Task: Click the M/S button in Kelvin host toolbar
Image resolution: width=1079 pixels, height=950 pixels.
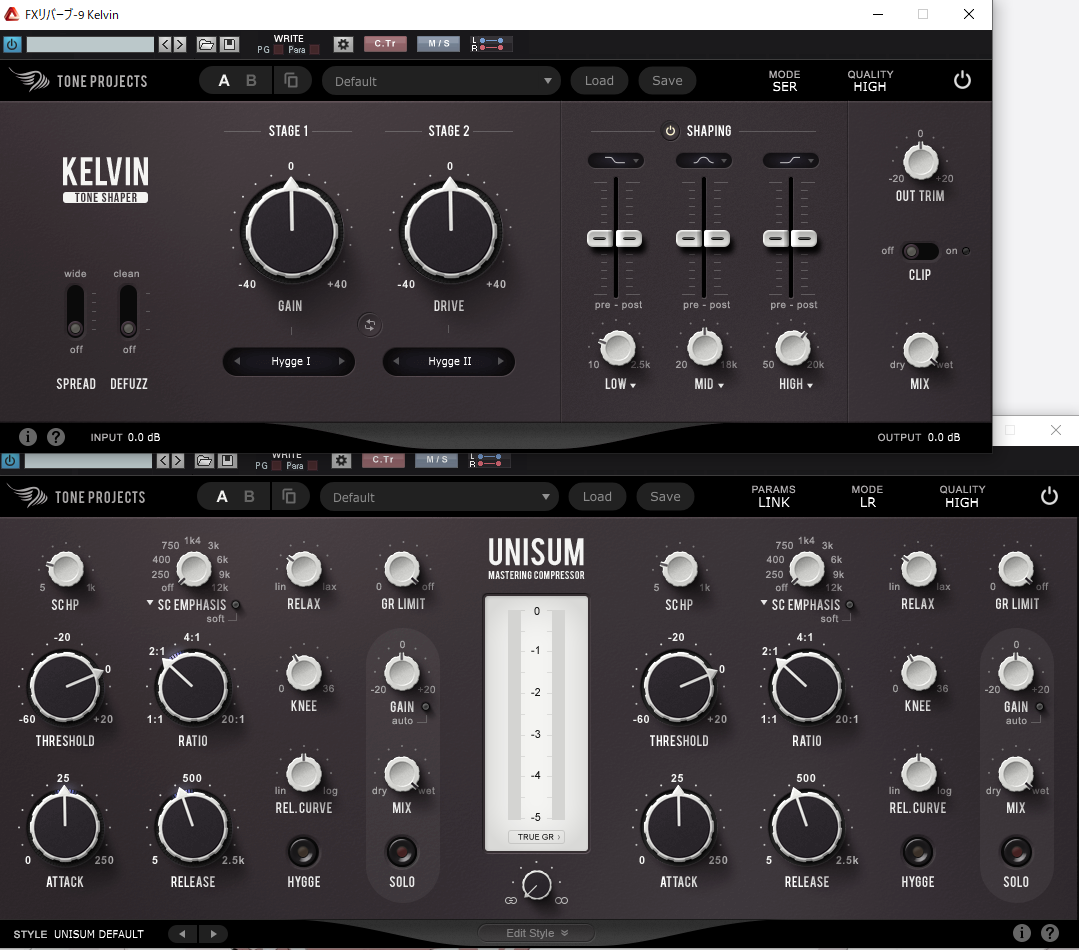Action: point(438,44)
